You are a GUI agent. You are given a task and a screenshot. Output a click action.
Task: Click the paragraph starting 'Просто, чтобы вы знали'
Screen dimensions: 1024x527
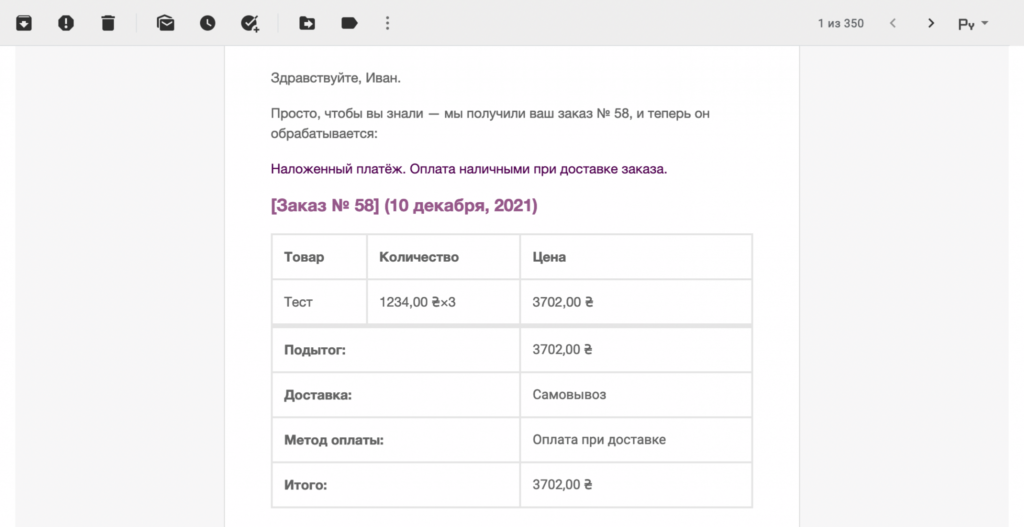coord(490,123)
